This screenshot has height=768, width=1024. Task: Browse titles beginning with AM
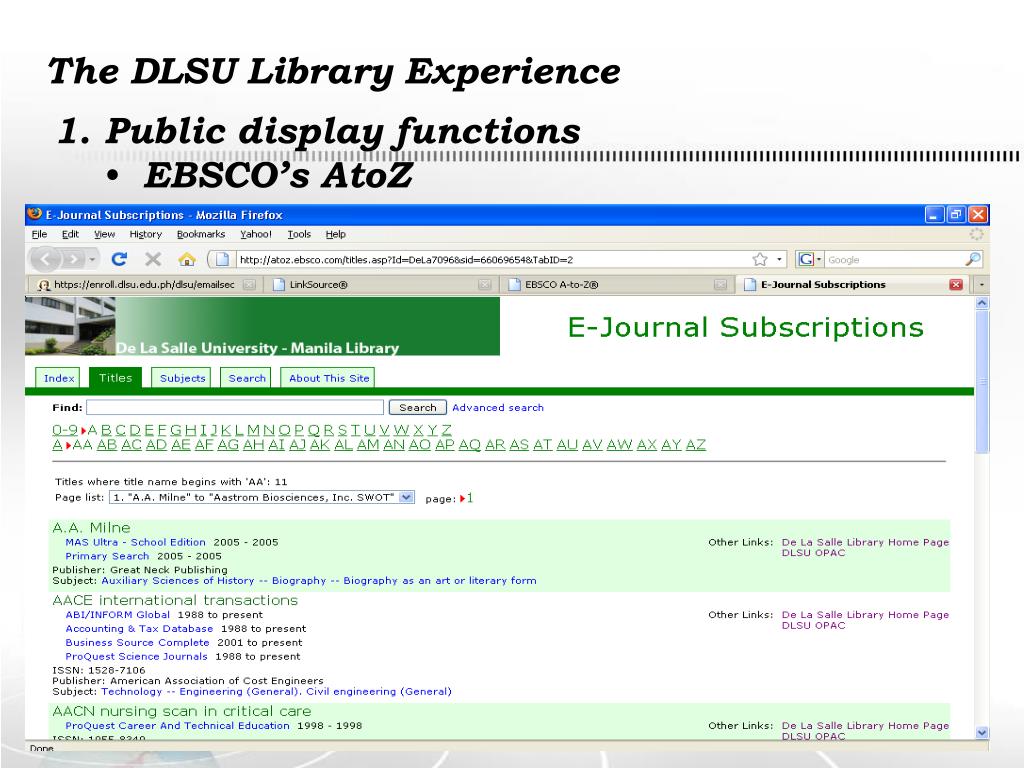point(368,445)
